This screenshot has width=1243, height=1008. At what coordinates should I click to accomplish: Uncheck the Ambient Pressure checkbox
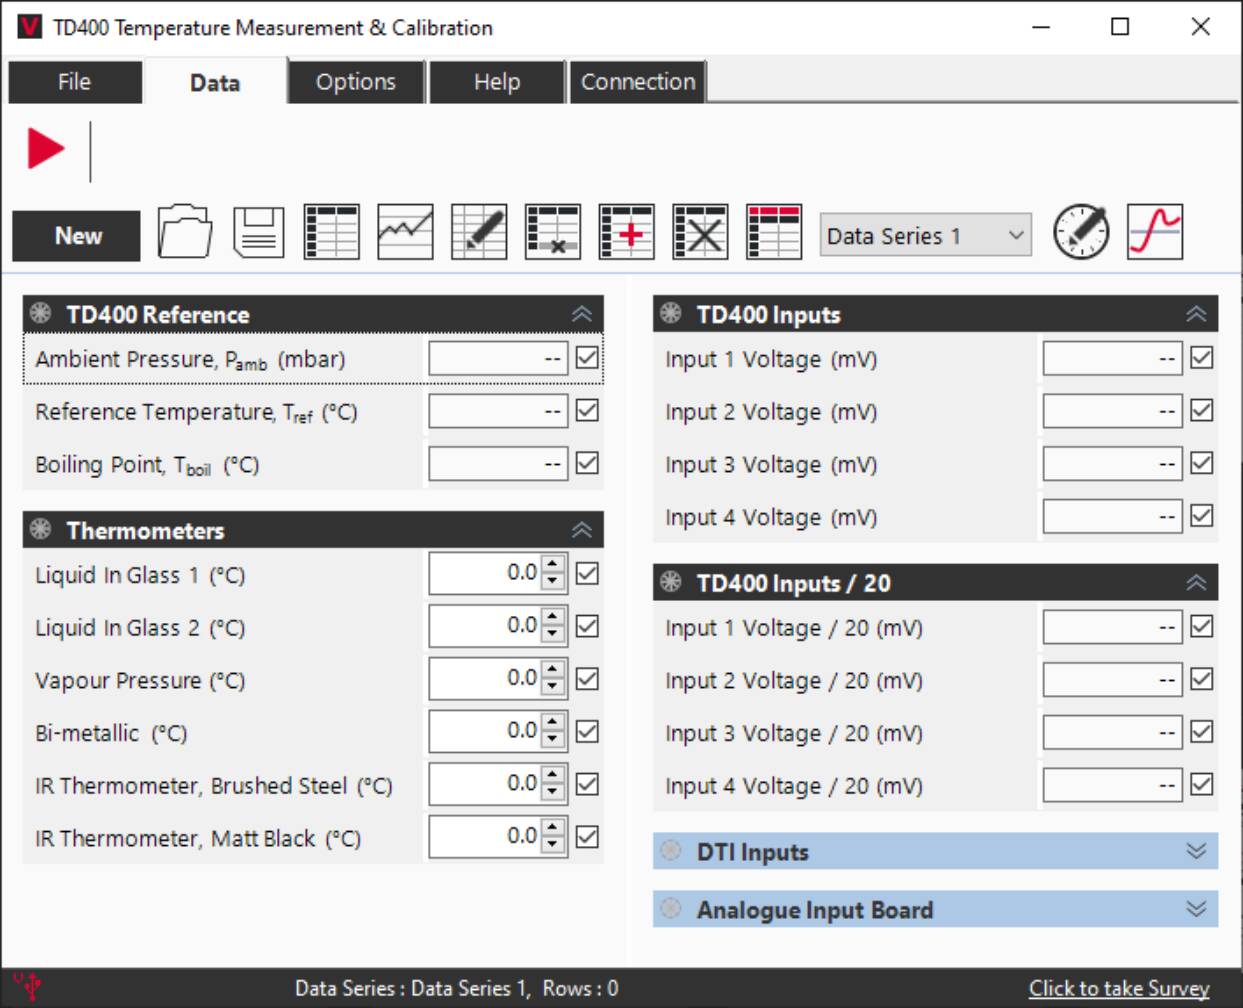[587, 357]
